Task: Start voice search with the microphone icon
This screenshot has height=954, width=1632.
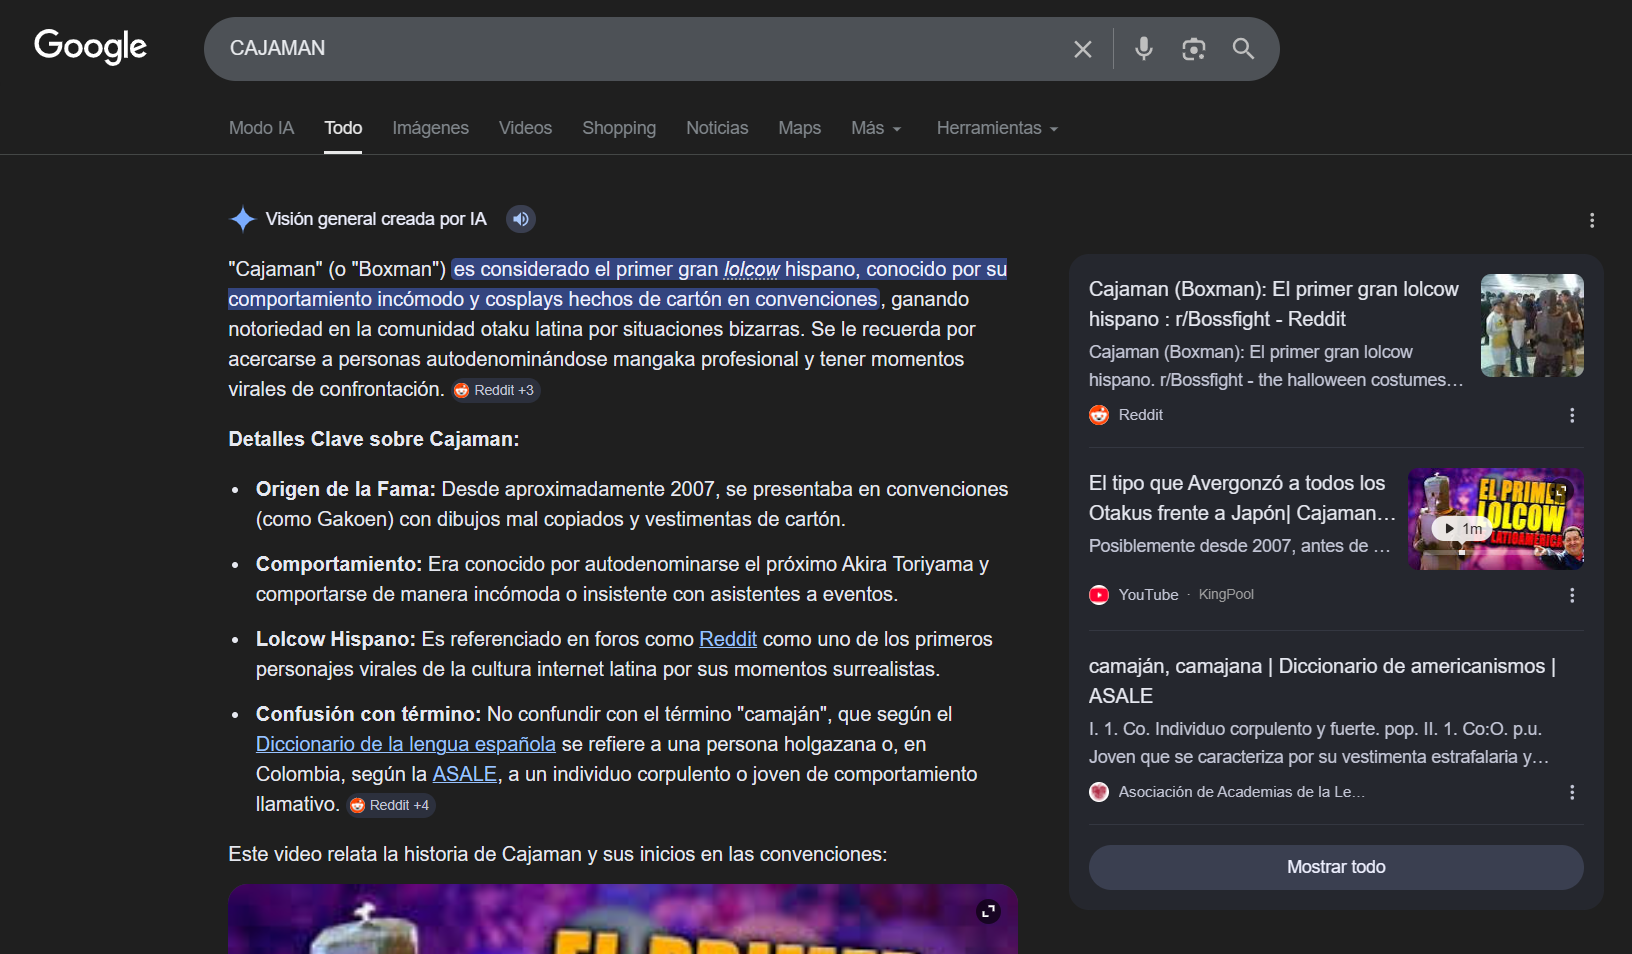Action: (x=1144, y=48)
